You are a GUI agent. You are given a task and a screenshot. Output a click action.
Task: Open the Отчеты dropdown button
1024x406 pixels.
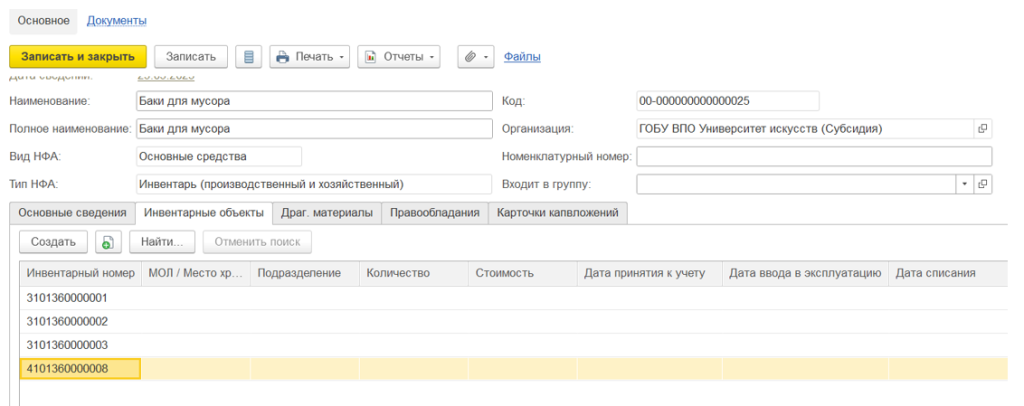(399, 57)
